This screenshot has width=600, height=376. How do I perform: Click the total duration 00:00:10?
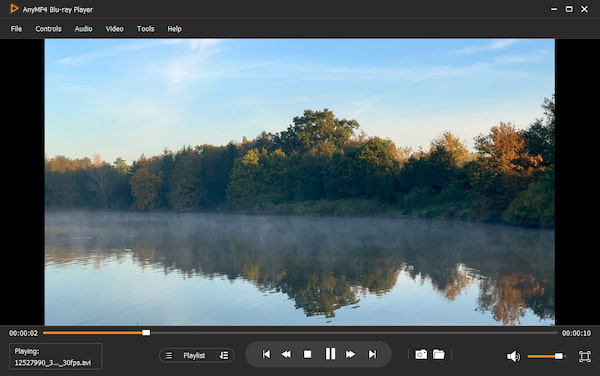click(x=576, y=333)
